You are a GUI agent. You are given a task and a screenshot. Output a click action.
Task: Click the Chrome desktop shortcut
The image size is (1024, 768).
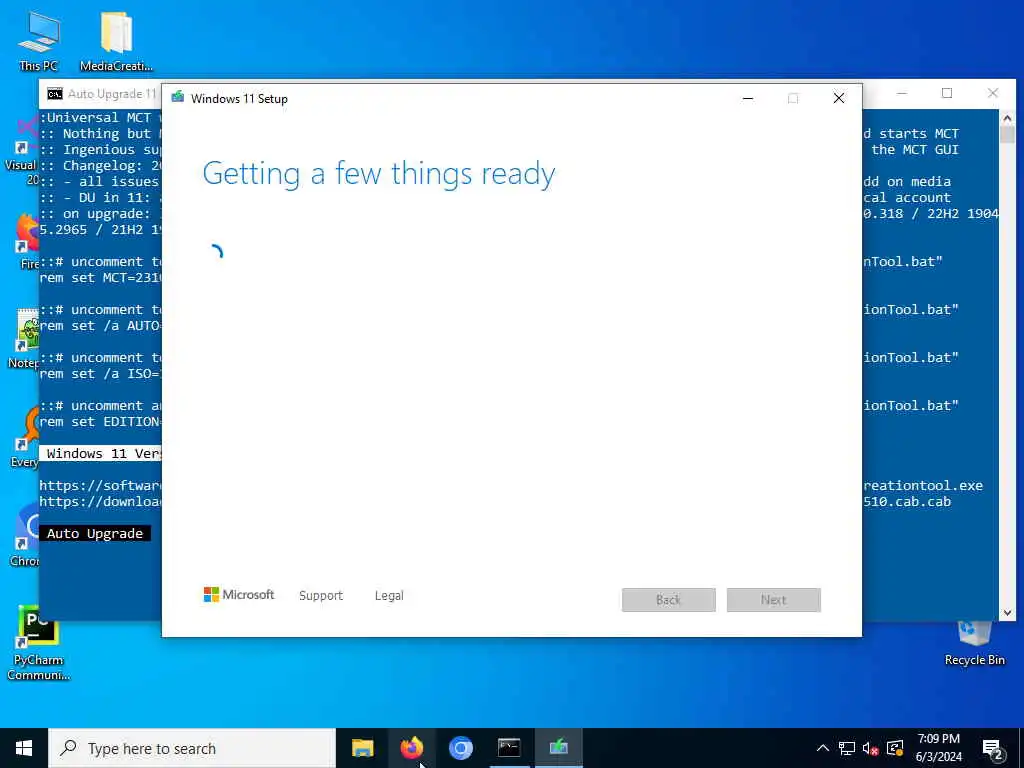click(x=24, y=536)
